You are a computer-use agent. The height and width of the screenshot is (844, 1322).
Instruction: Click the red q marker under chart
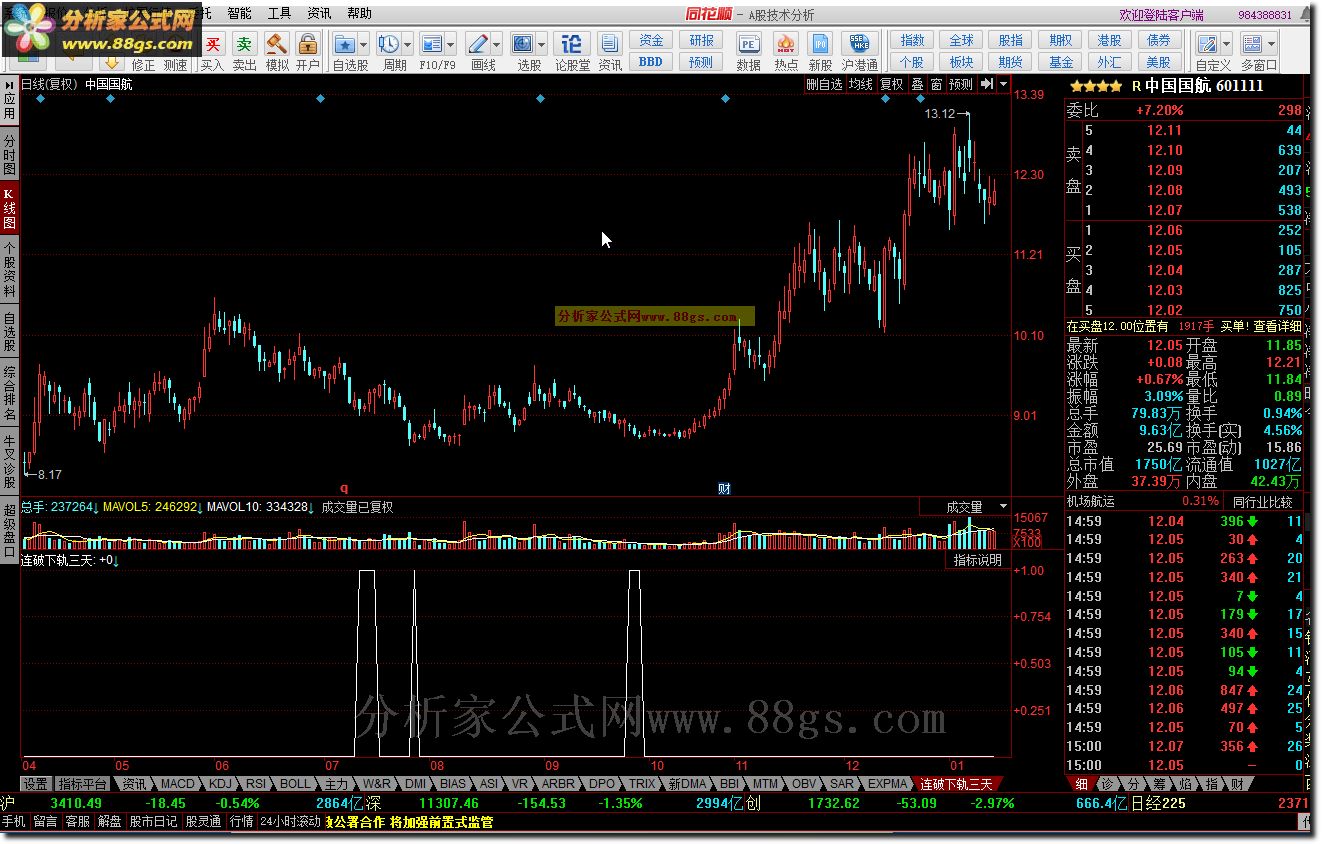pos(343,488)
